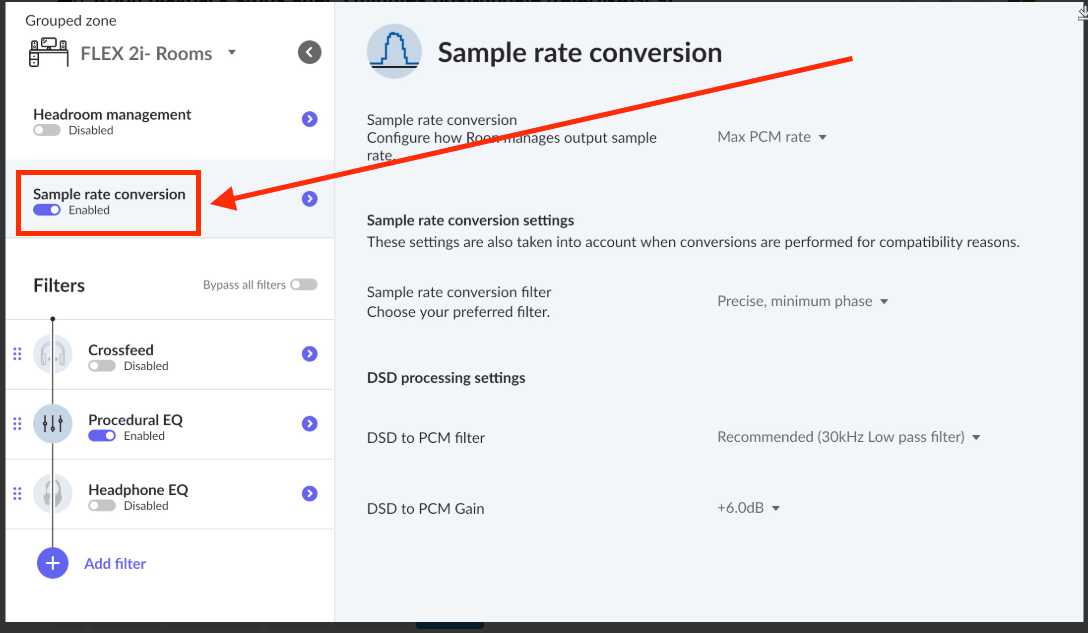
Task: Toggle the Procedural EQ switch off
Action: 102,436
